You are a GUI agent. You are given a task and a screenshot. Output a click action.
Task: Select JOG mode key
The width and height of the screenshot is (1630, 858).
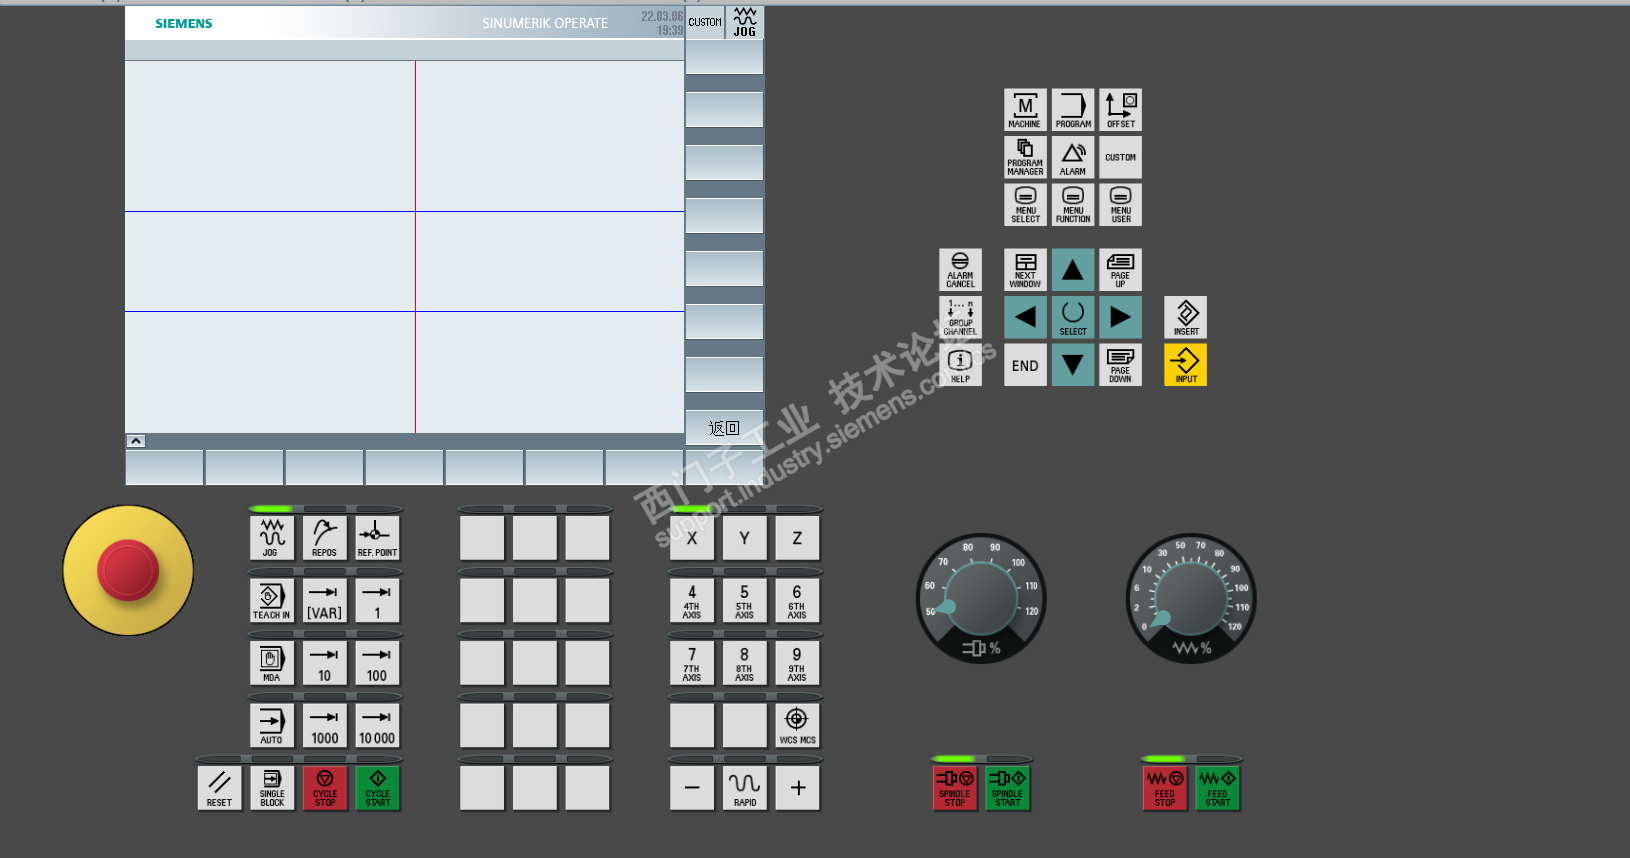point(271,538)
